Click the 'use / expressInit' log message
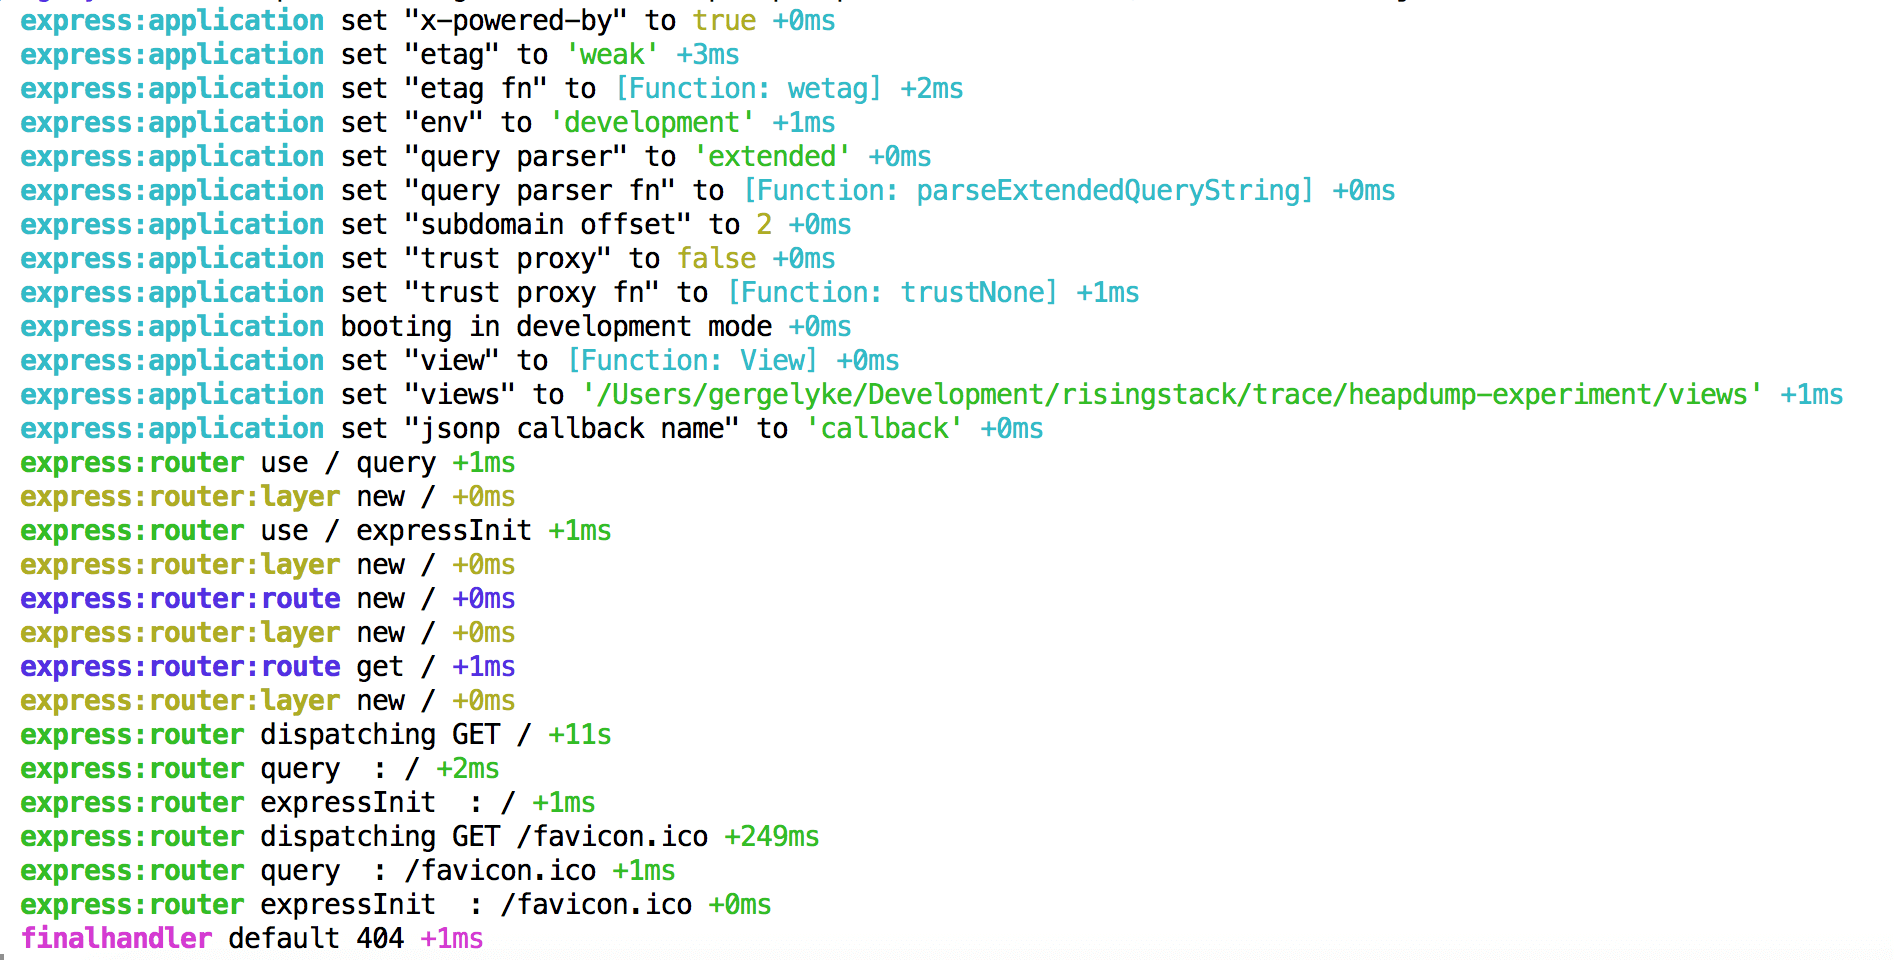Image resolution: width=1894 pixels, height=960 pixels. (396, 531)
